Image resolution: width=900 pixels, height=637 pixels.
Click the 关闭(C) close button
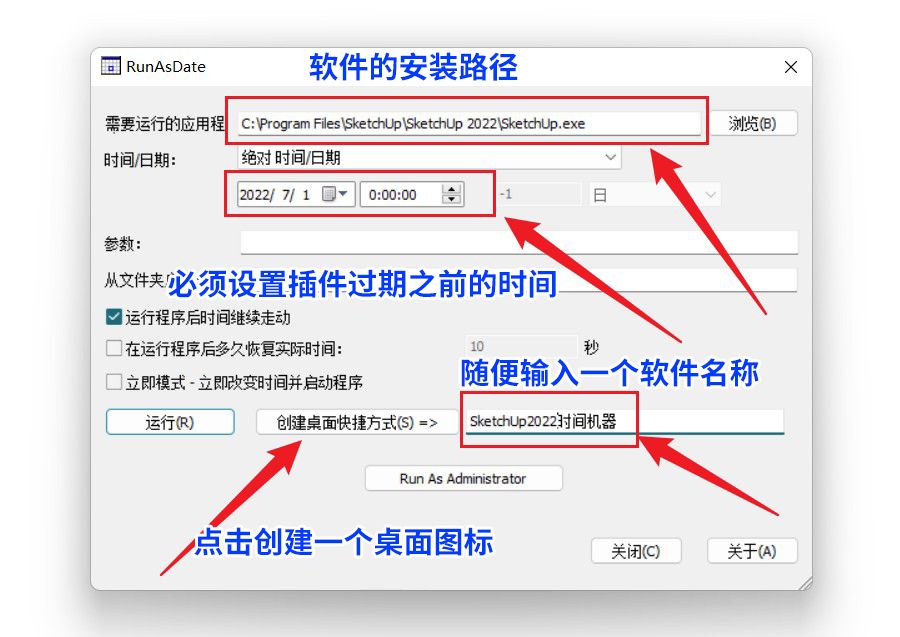pyautogui.click(x=636, y=551)
